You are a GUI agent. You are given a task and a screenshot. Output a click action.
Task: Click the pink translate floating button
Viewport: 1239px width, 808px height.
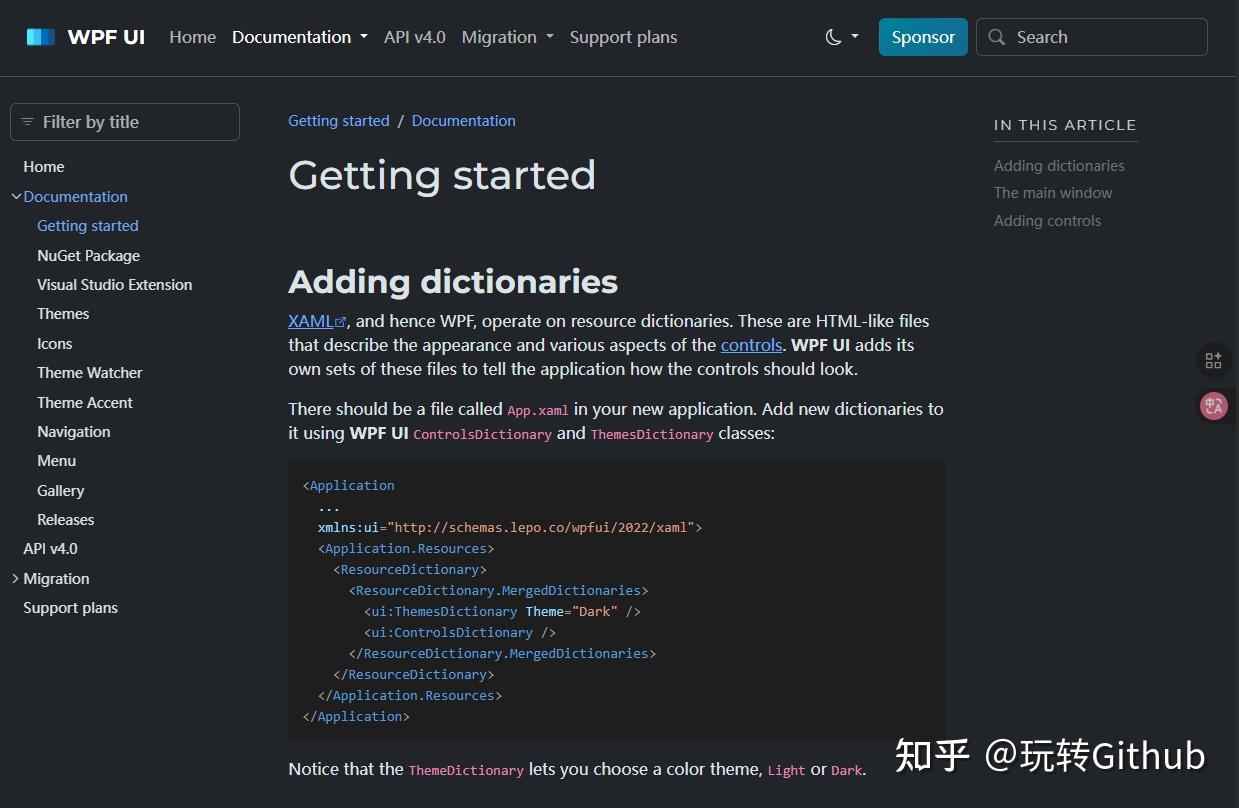pyautogui.click(x=1213, y=405)
